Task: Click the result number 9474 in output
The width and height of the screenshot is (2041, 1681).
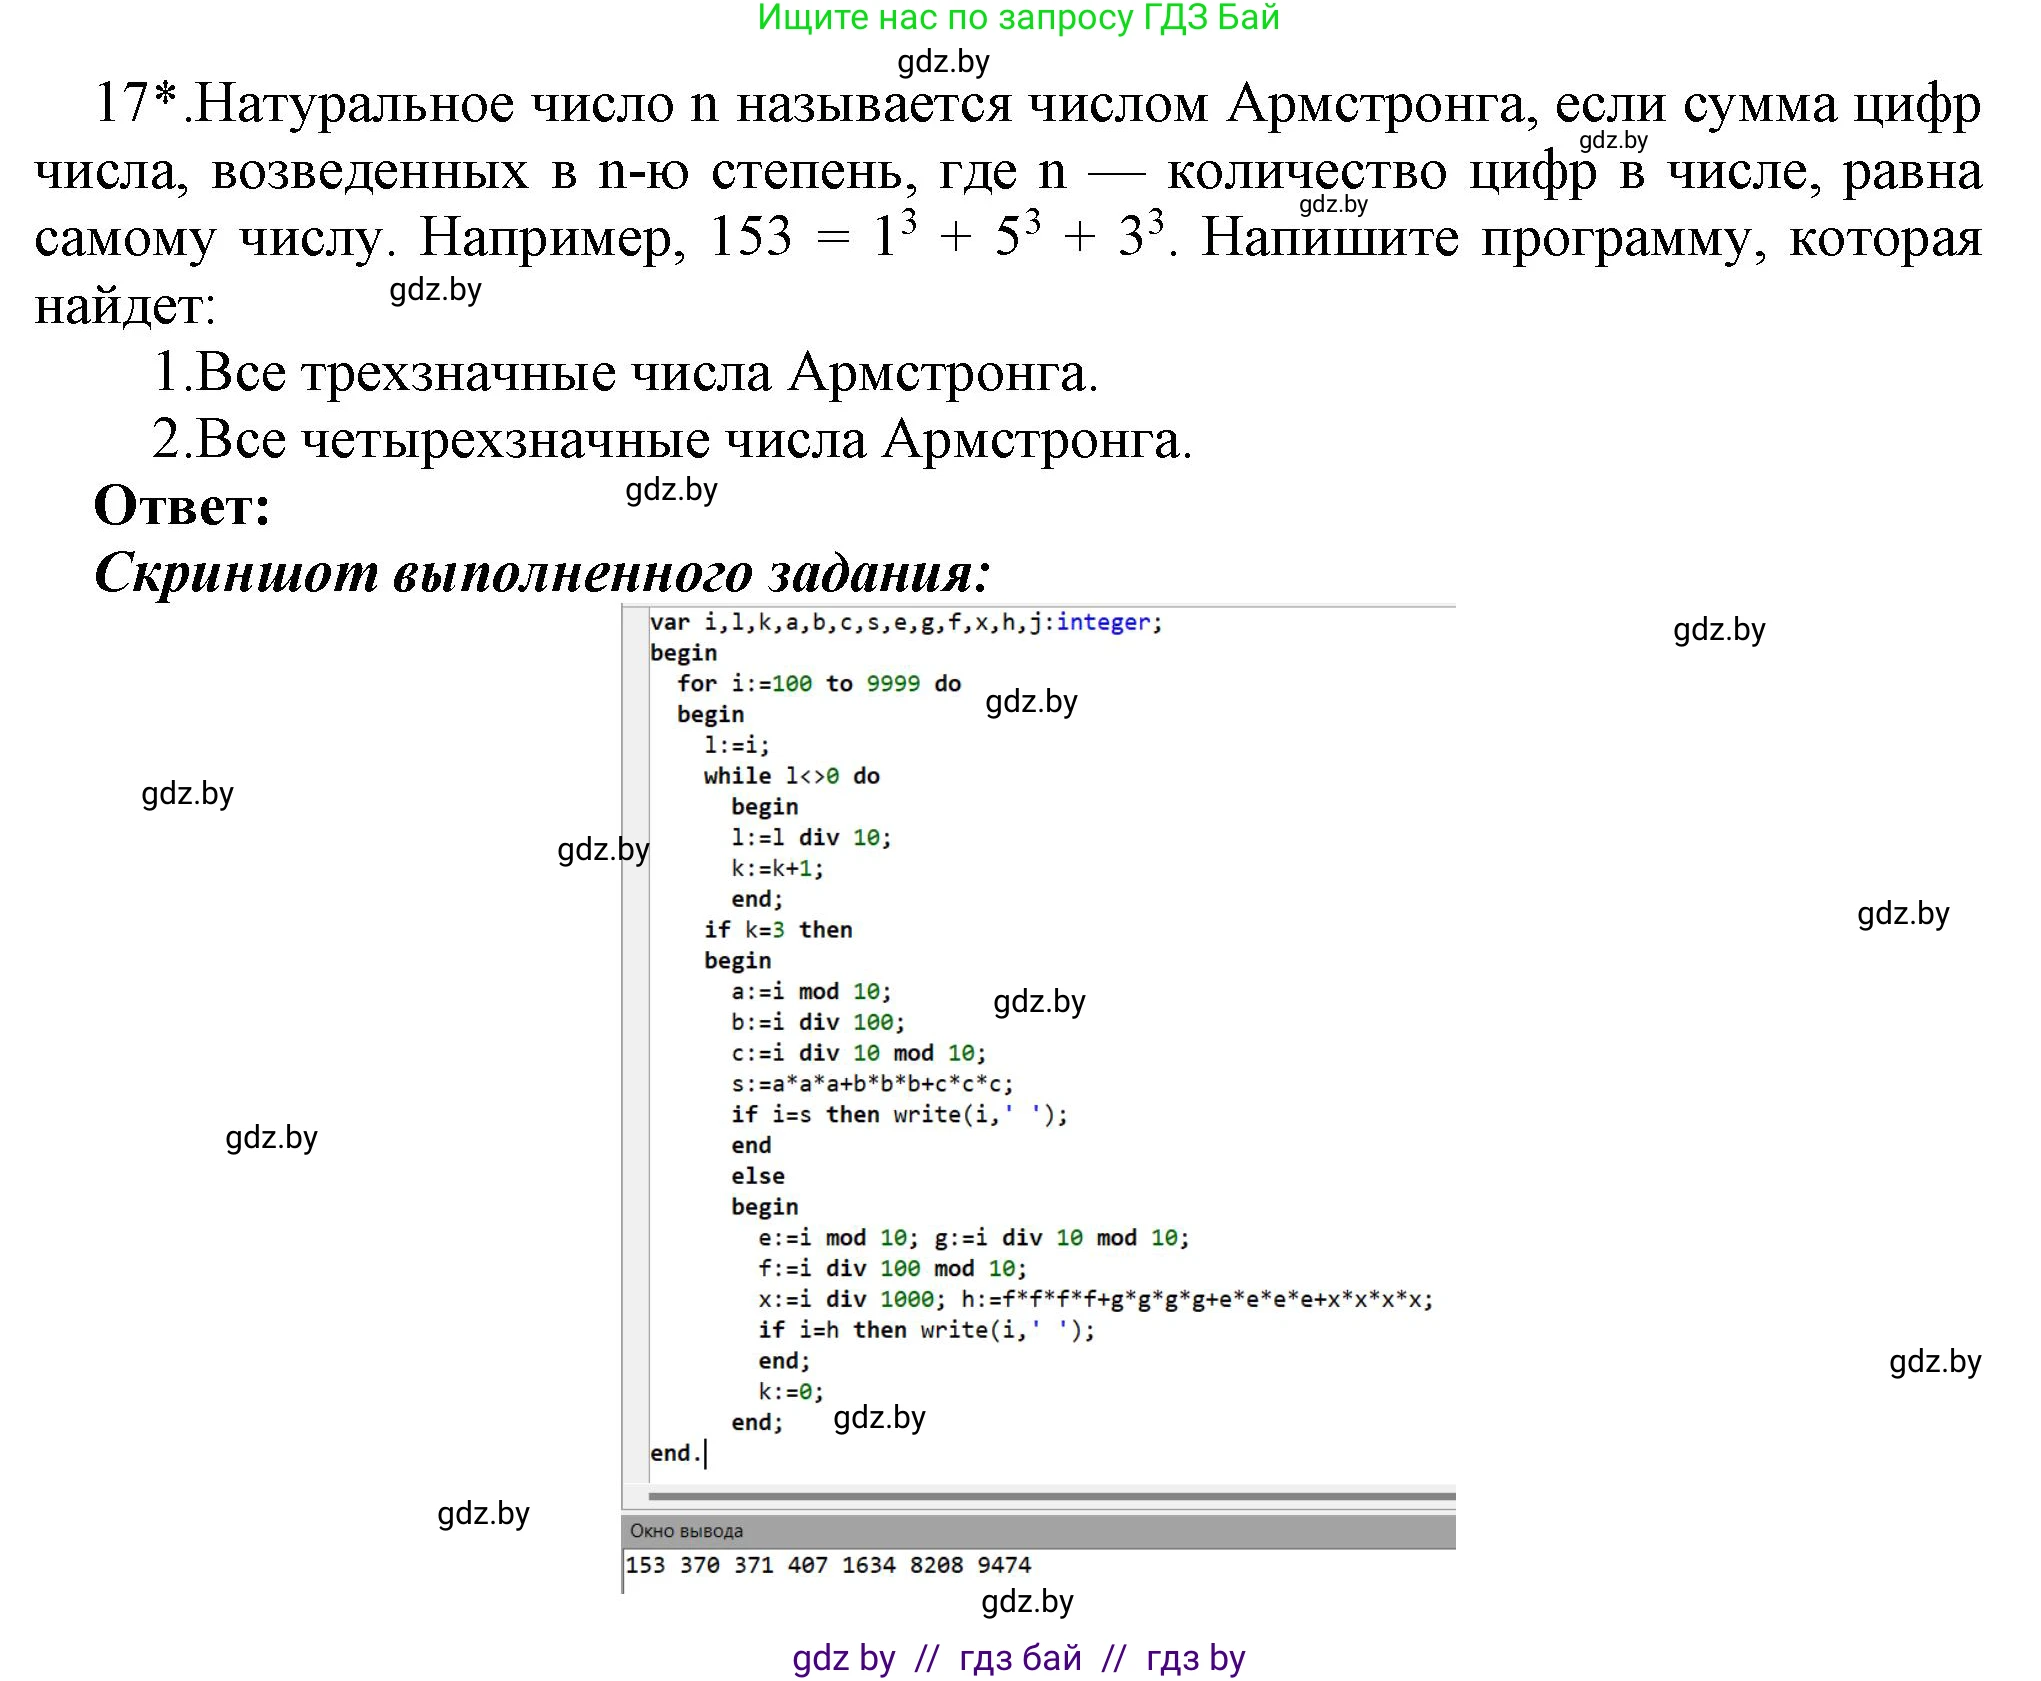Action: [x=1005, y=1566]
